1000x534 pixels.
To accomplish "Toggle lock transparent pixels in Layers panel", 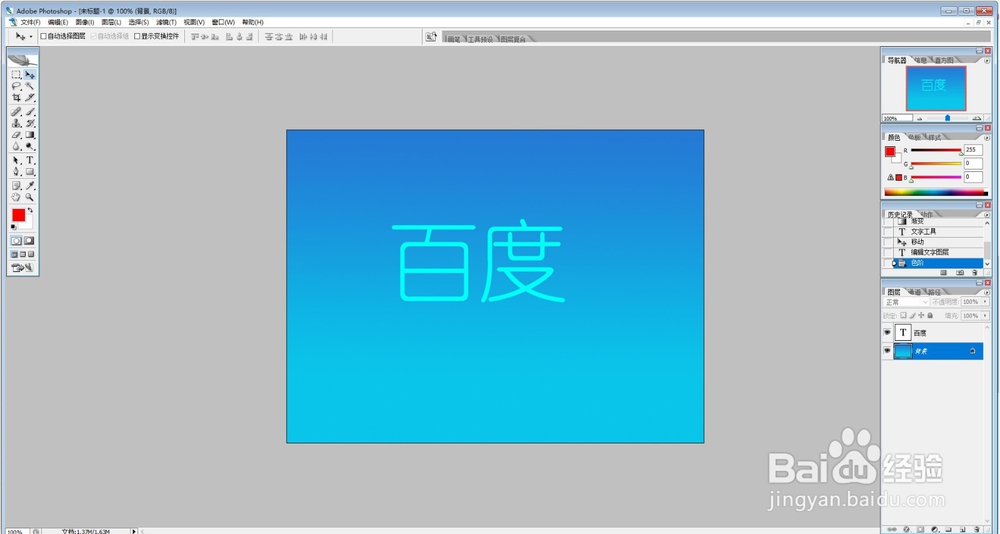I will click(x=904, y=315).
